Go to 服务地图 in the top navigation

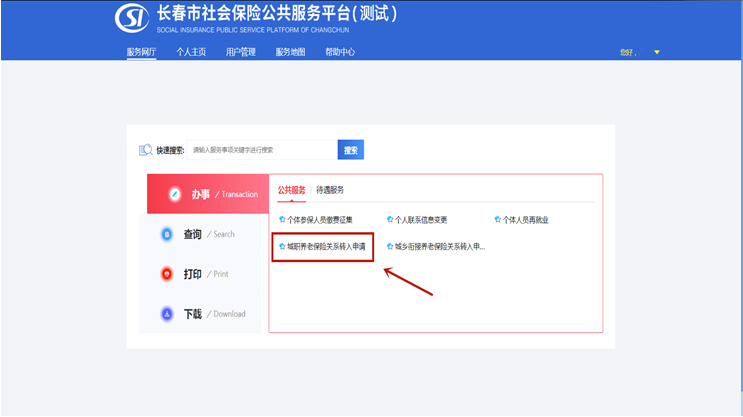(x=290, y=52)
